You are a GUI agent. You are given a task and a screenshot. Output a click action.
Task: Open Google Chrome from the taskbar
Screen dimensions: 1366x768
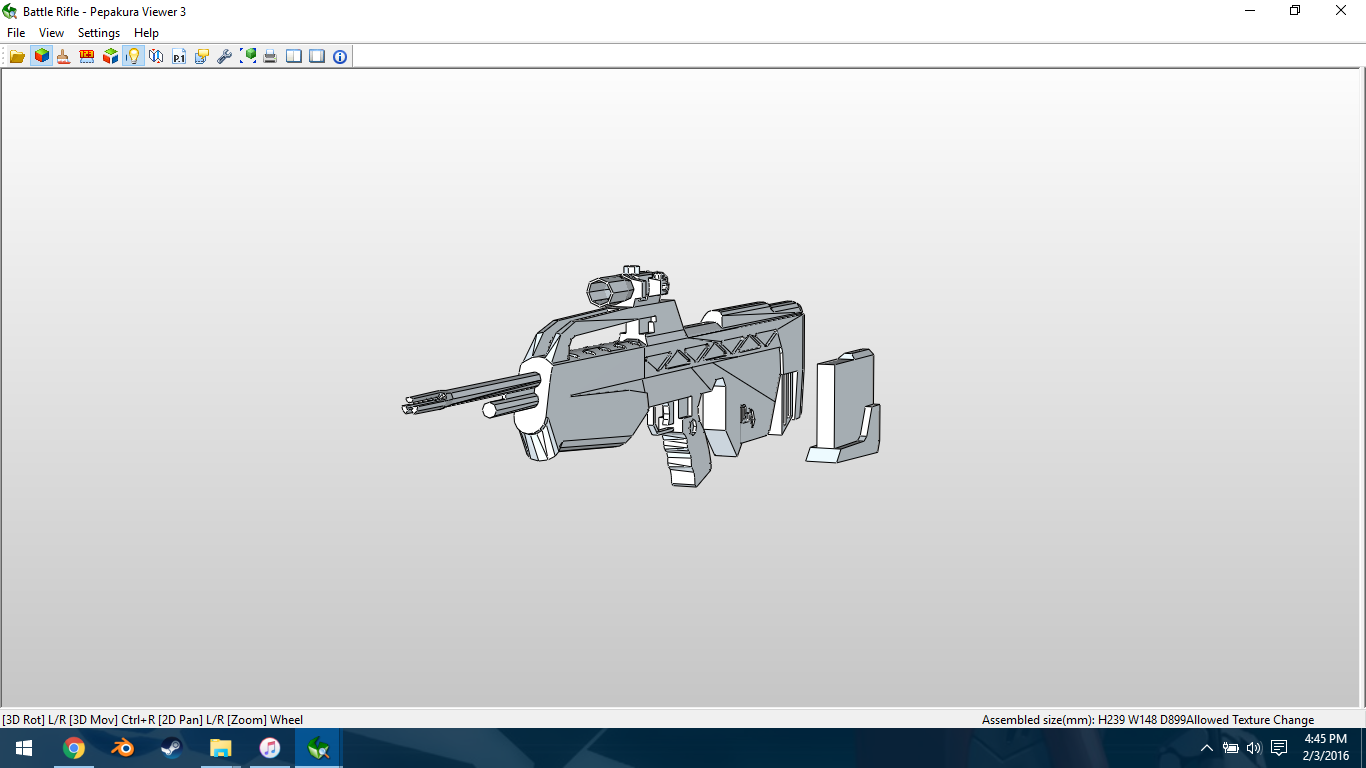74,748
